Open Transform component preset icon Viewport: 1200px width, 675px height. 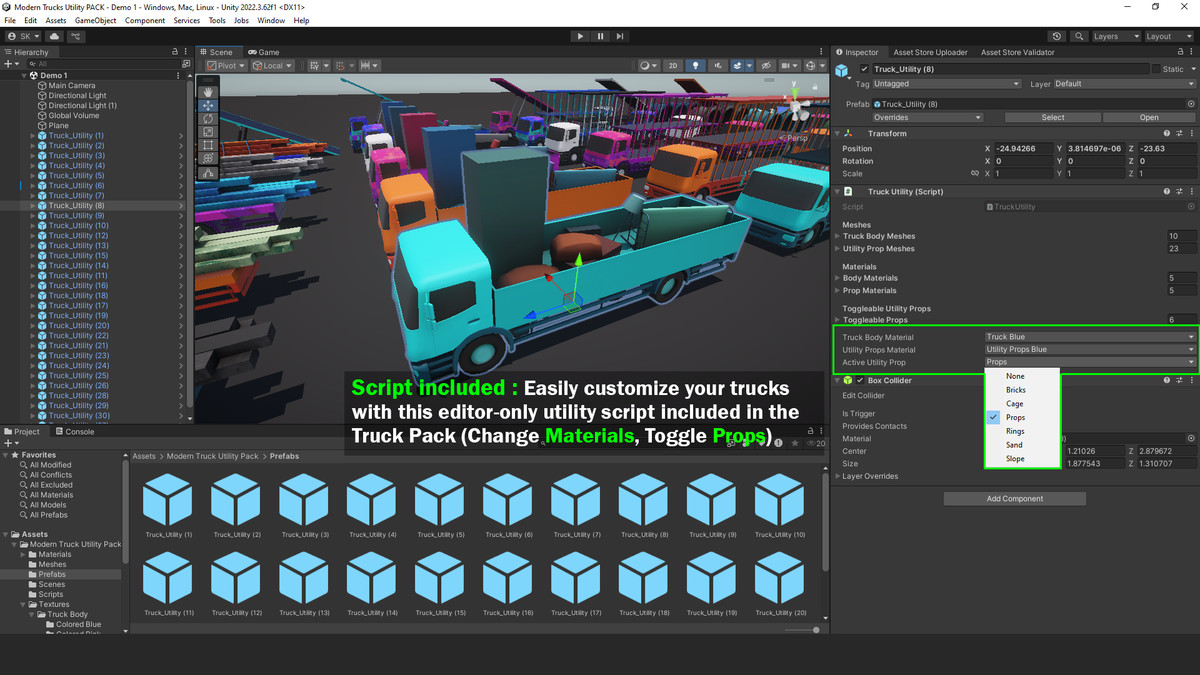1179,133
